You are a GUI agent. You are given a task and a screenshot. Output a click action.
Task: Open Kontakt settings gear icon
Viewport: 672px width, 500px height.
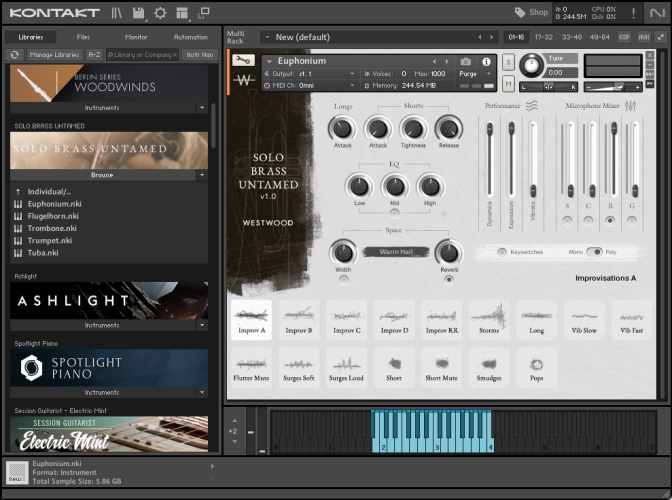click(x=160, y=13)
